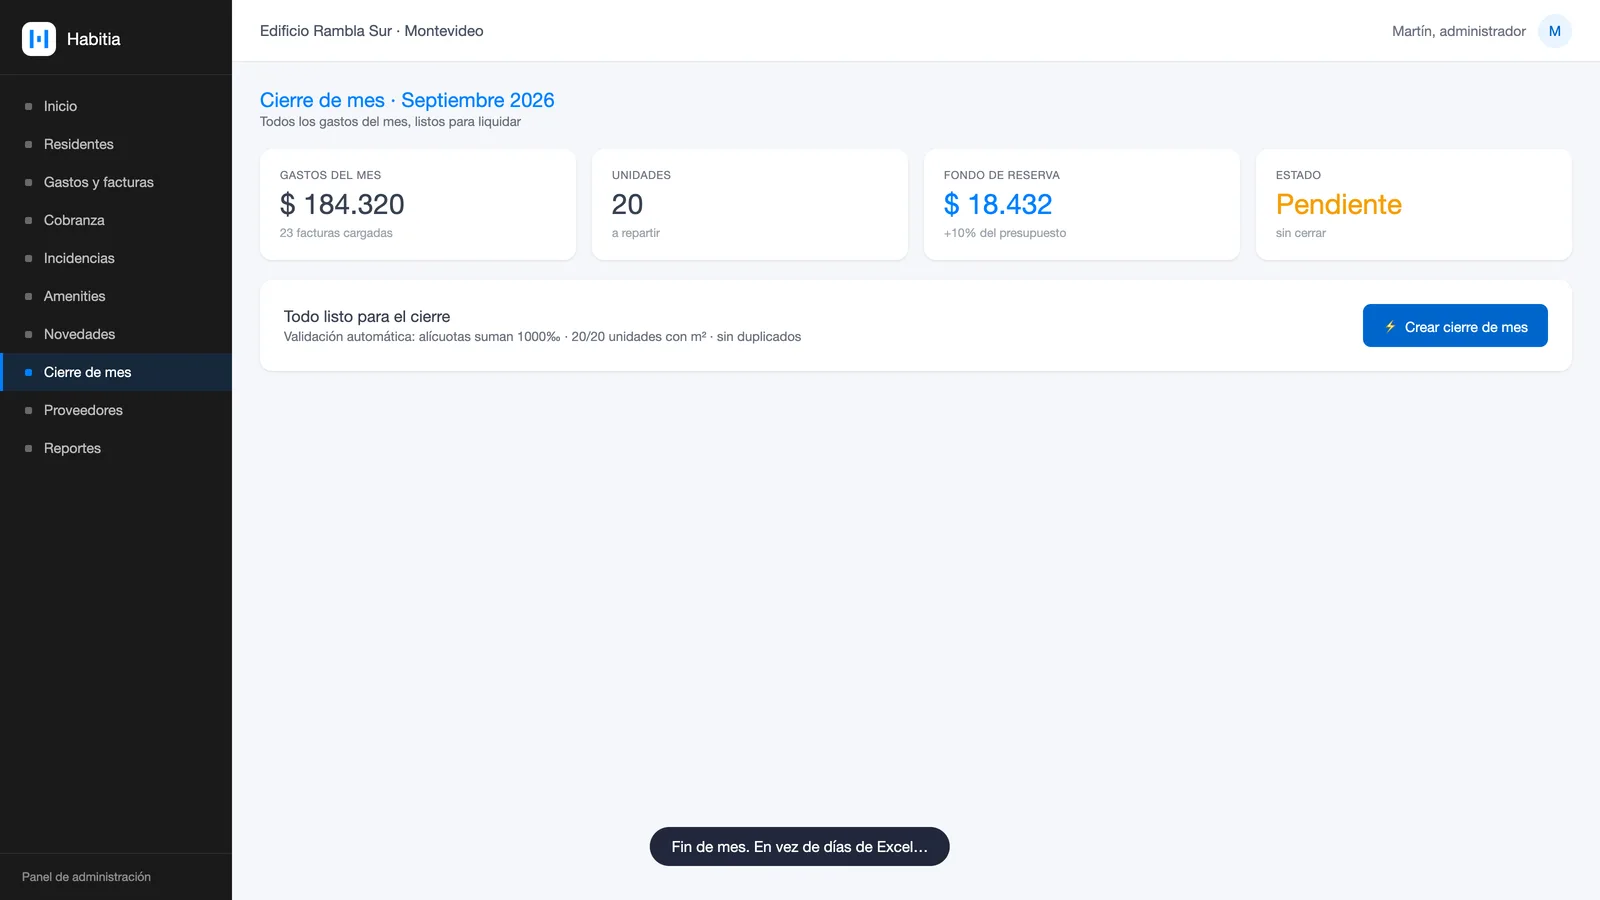Open Martín's user avatar
The image size is (1600, 900).
coord(1554,31)
